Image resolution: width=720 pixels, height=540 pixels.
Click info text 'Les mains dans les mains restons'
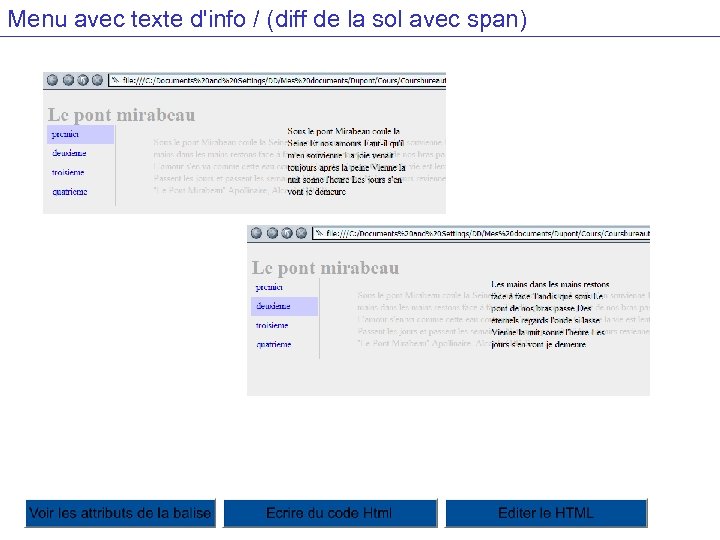[x=550, y=284]
